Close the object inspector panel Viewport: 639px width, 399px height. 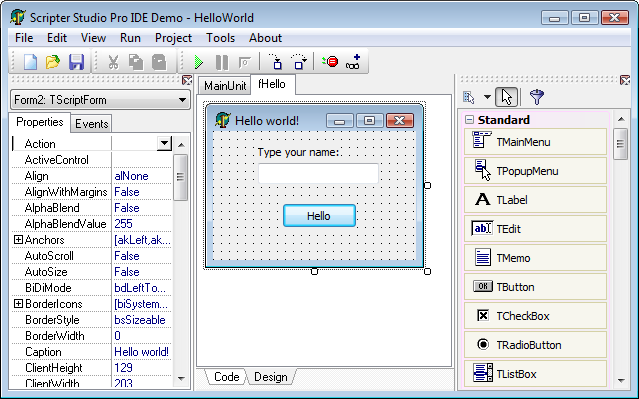point(187,80)
